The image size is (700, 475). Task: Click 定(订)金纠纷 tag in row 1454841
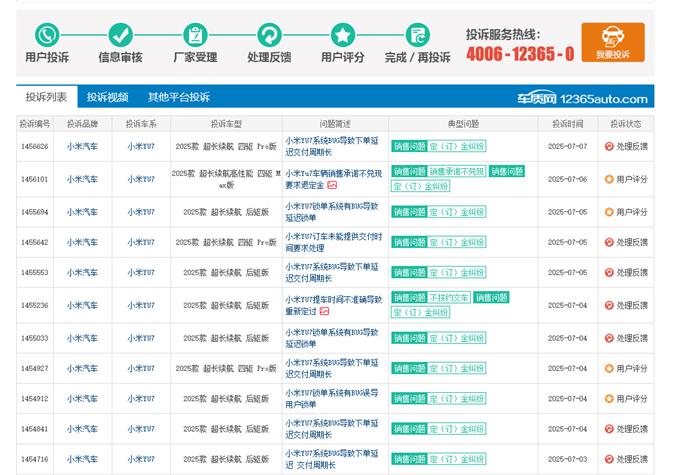[457, 429]
